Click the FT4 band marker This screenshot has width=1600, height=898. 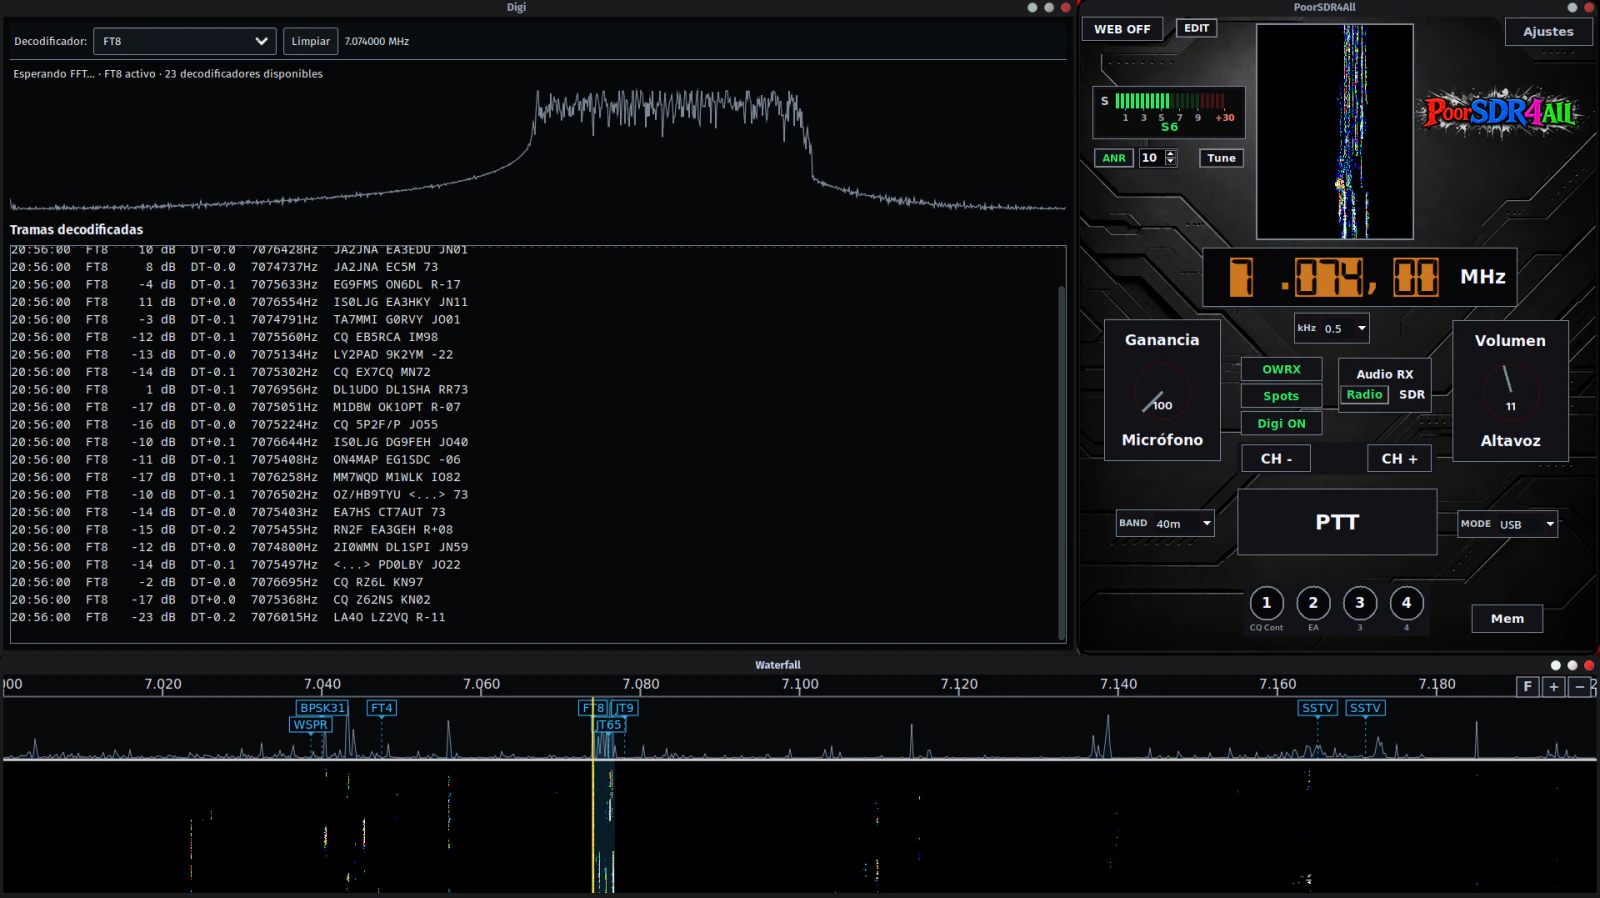point(382,708)
